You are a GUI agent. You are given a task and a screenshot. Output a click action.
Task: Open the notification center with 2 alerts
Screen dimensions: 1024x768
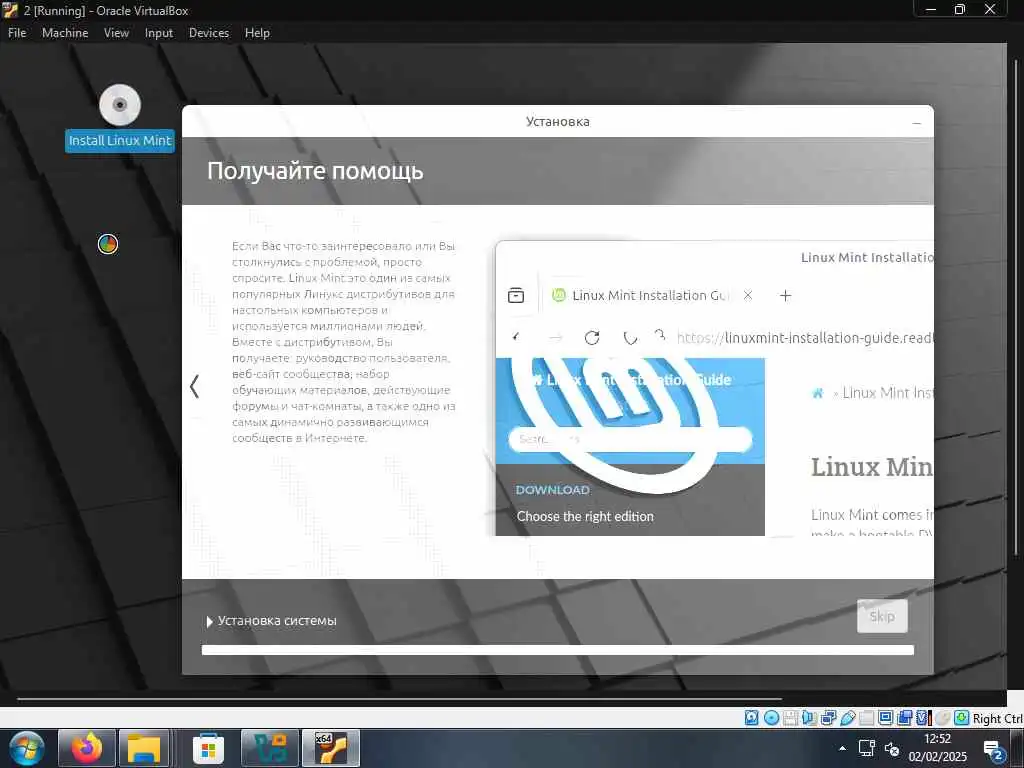tap(994, 750)
